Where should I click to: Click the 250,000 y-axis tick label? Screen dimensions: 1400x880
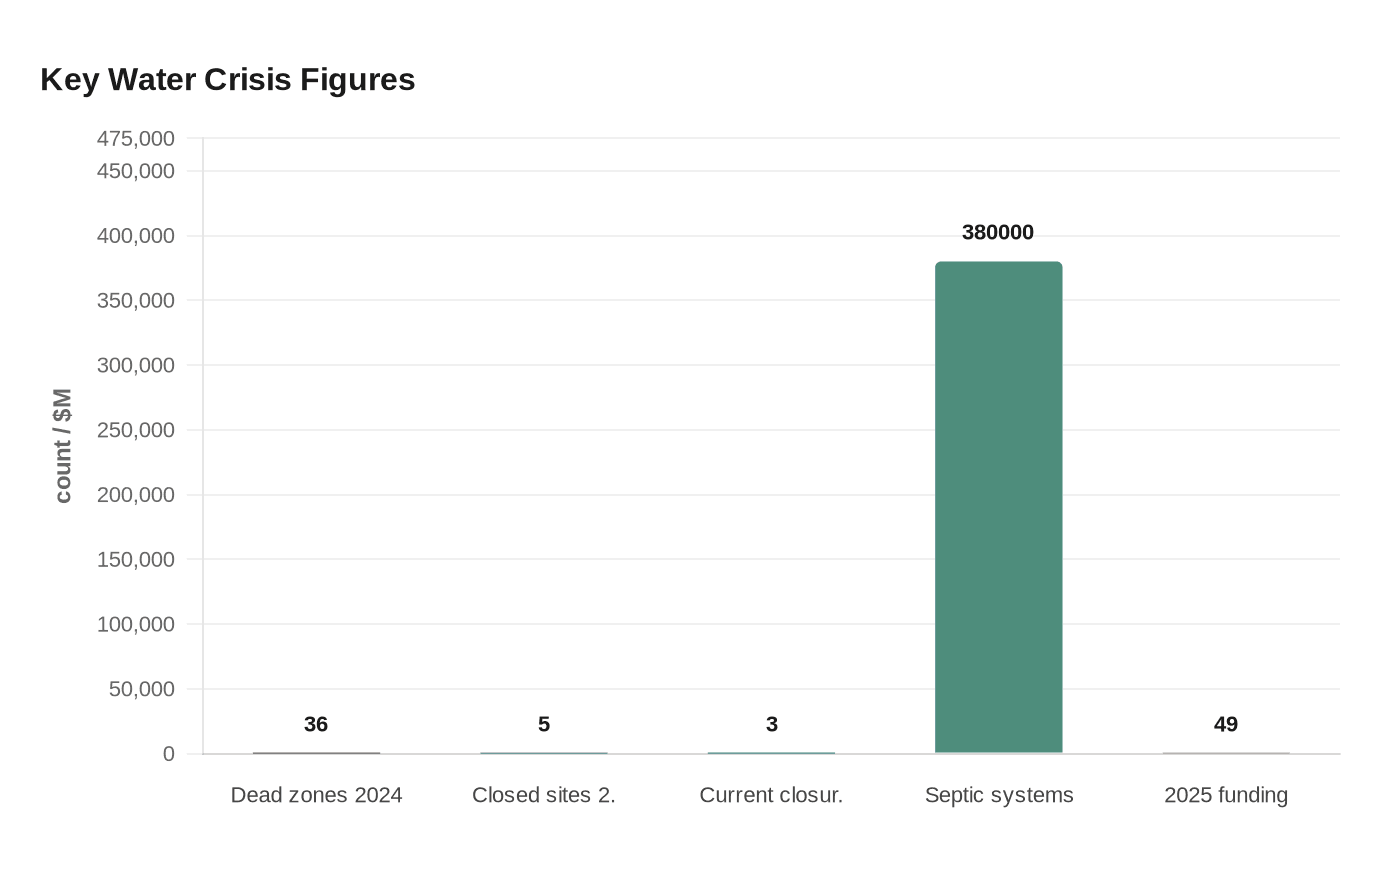136,430
